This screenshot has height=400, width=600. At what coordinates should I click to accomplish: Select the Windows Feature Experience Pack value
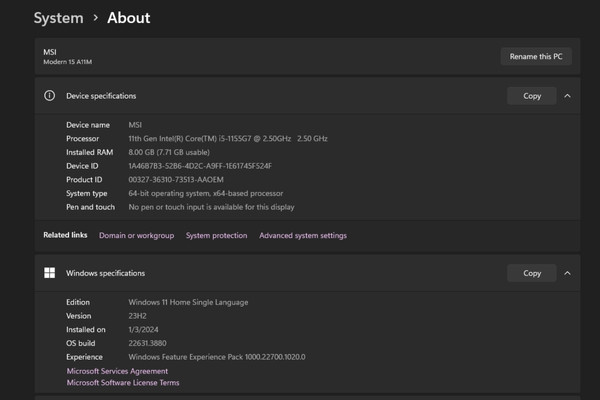point(217,357)
